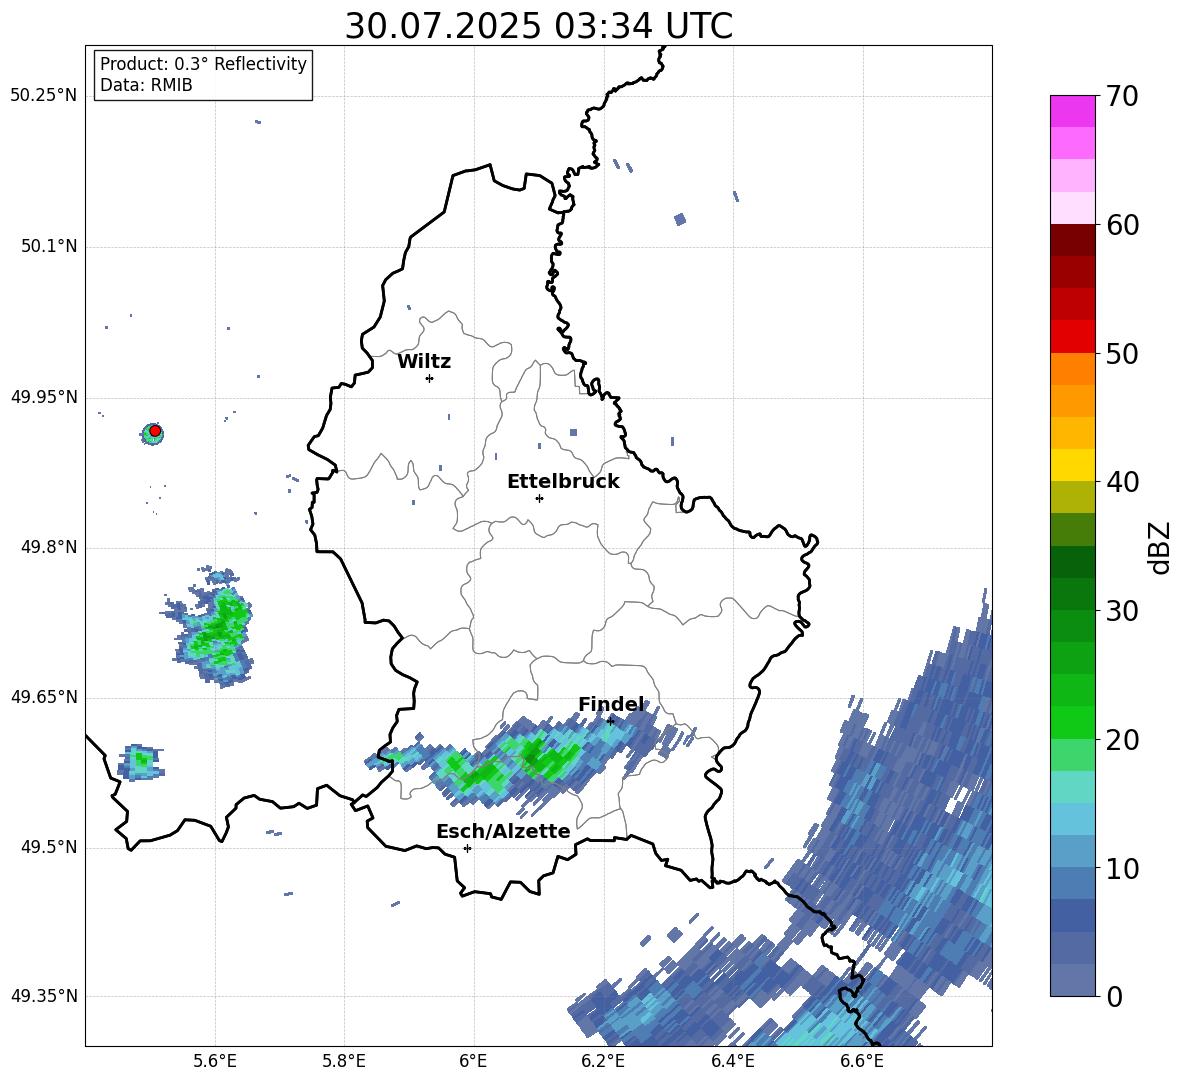Click the red dot radar marker
Image resolution: width=1184 pixels, height=1081 pixels.
(155, 431)
